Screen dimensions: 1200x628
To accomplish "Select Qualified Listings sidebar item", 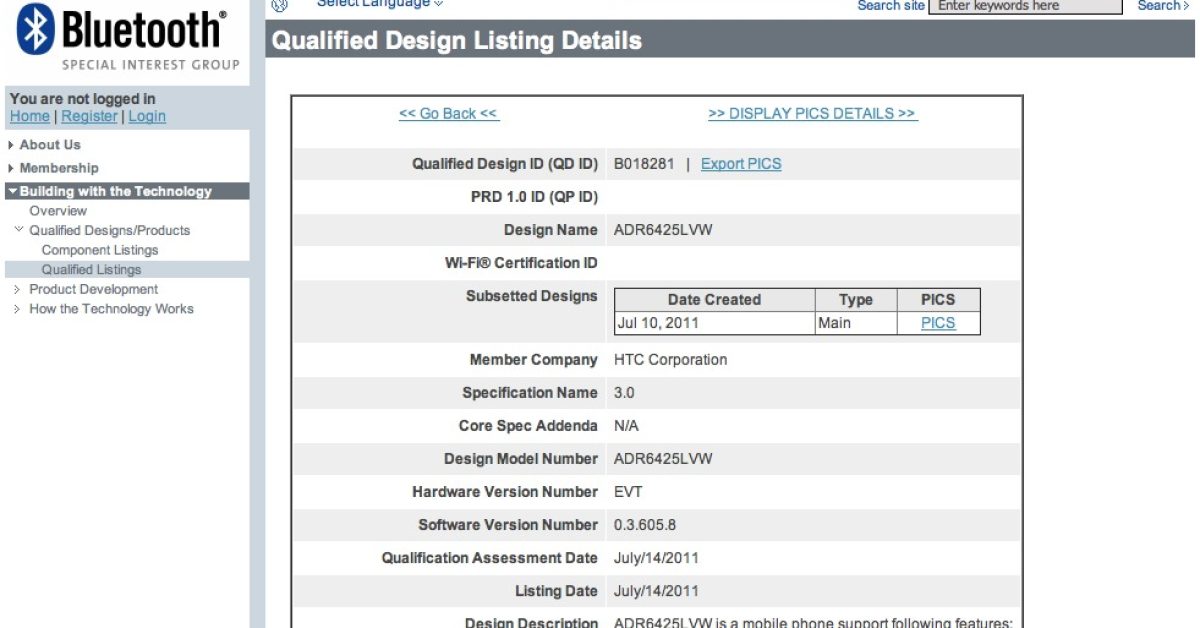I will pos(91,269).
